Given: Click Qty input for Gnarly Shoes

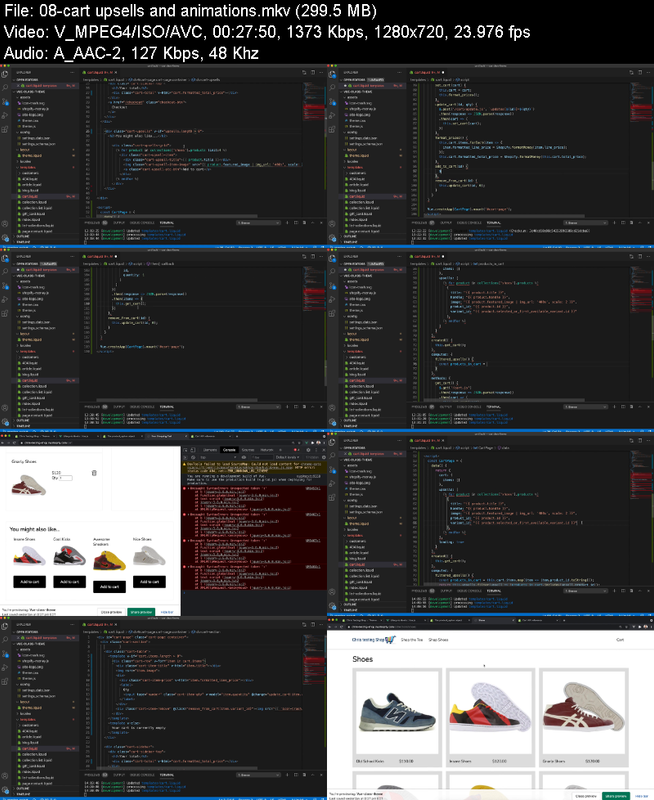Looking at the screenshot, I should (x=66, y=478).
